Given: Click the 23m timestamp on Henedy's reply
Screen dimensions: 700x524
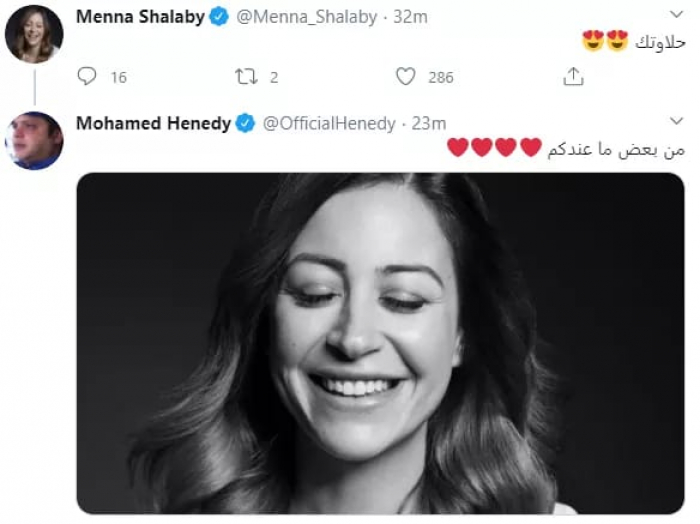Looking at the screenshot, I should (428, 124).
